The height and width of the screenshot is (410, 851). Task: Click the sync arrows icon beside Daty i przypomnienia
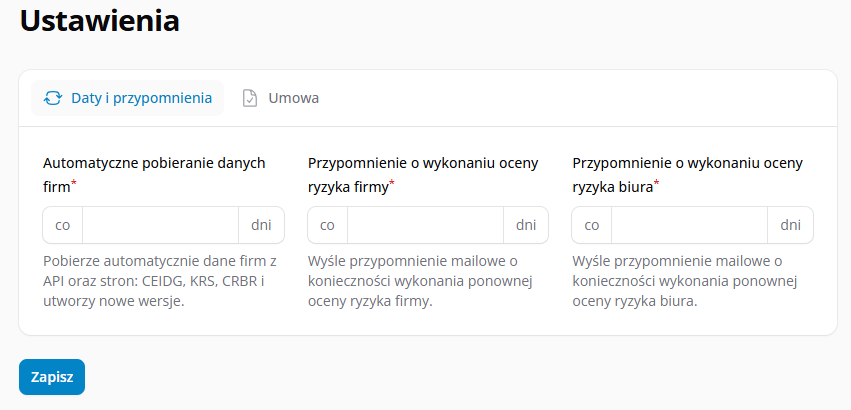(x=53, y=98)
